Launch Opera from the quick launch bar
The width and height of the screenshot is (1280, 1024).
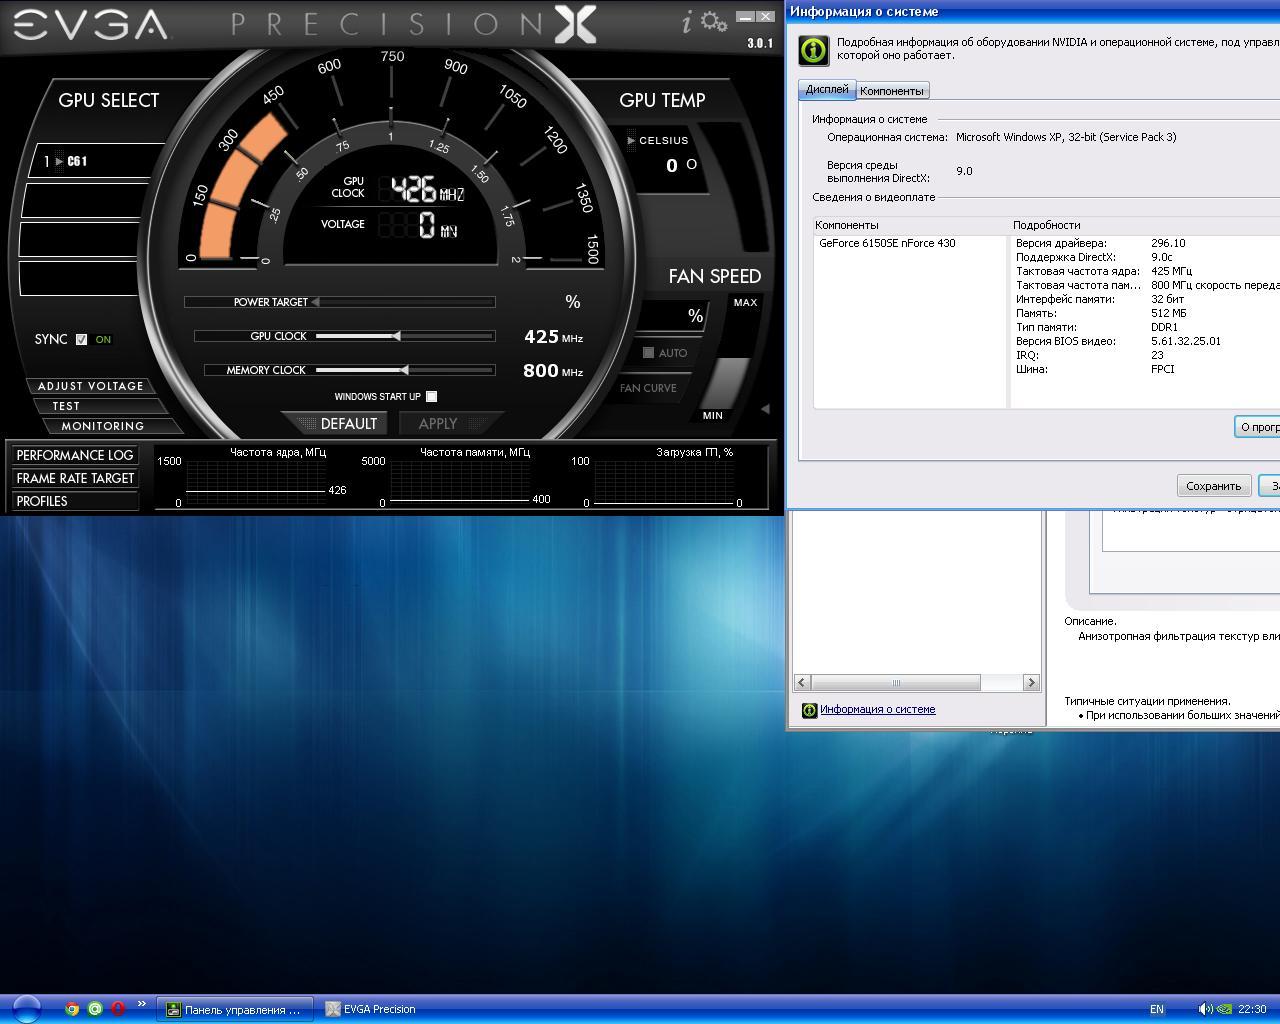click(x=118, y=1009)
